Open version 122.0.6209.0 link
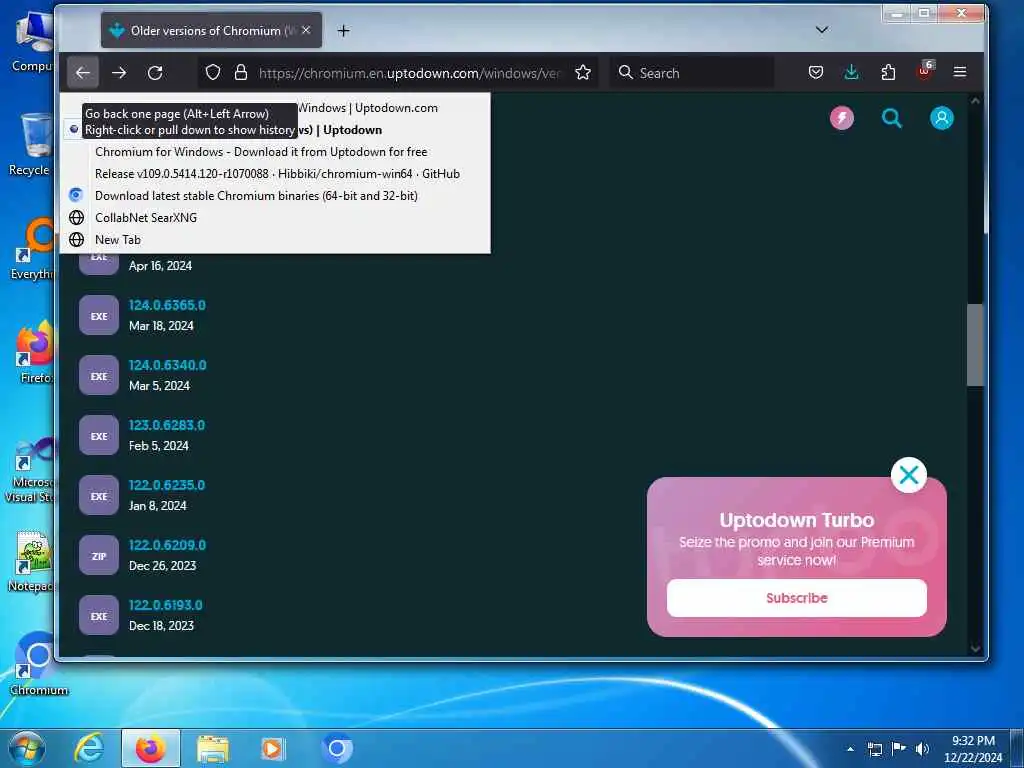 (x=167, y=545)
